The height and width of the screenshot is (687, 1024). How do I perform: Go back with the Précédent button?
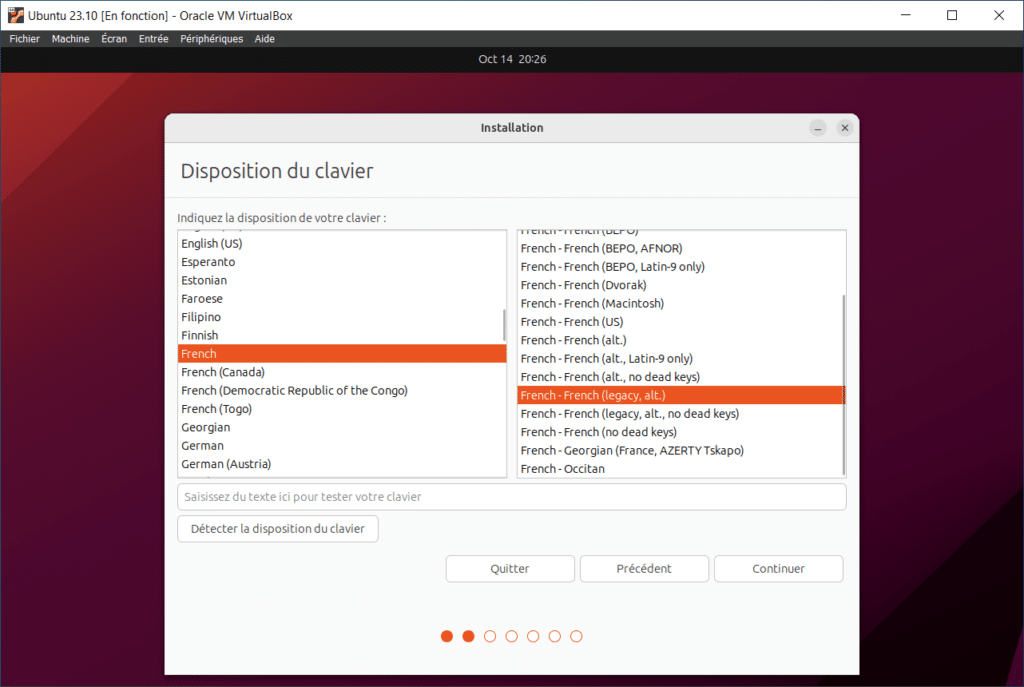click(x=644, y=569)
